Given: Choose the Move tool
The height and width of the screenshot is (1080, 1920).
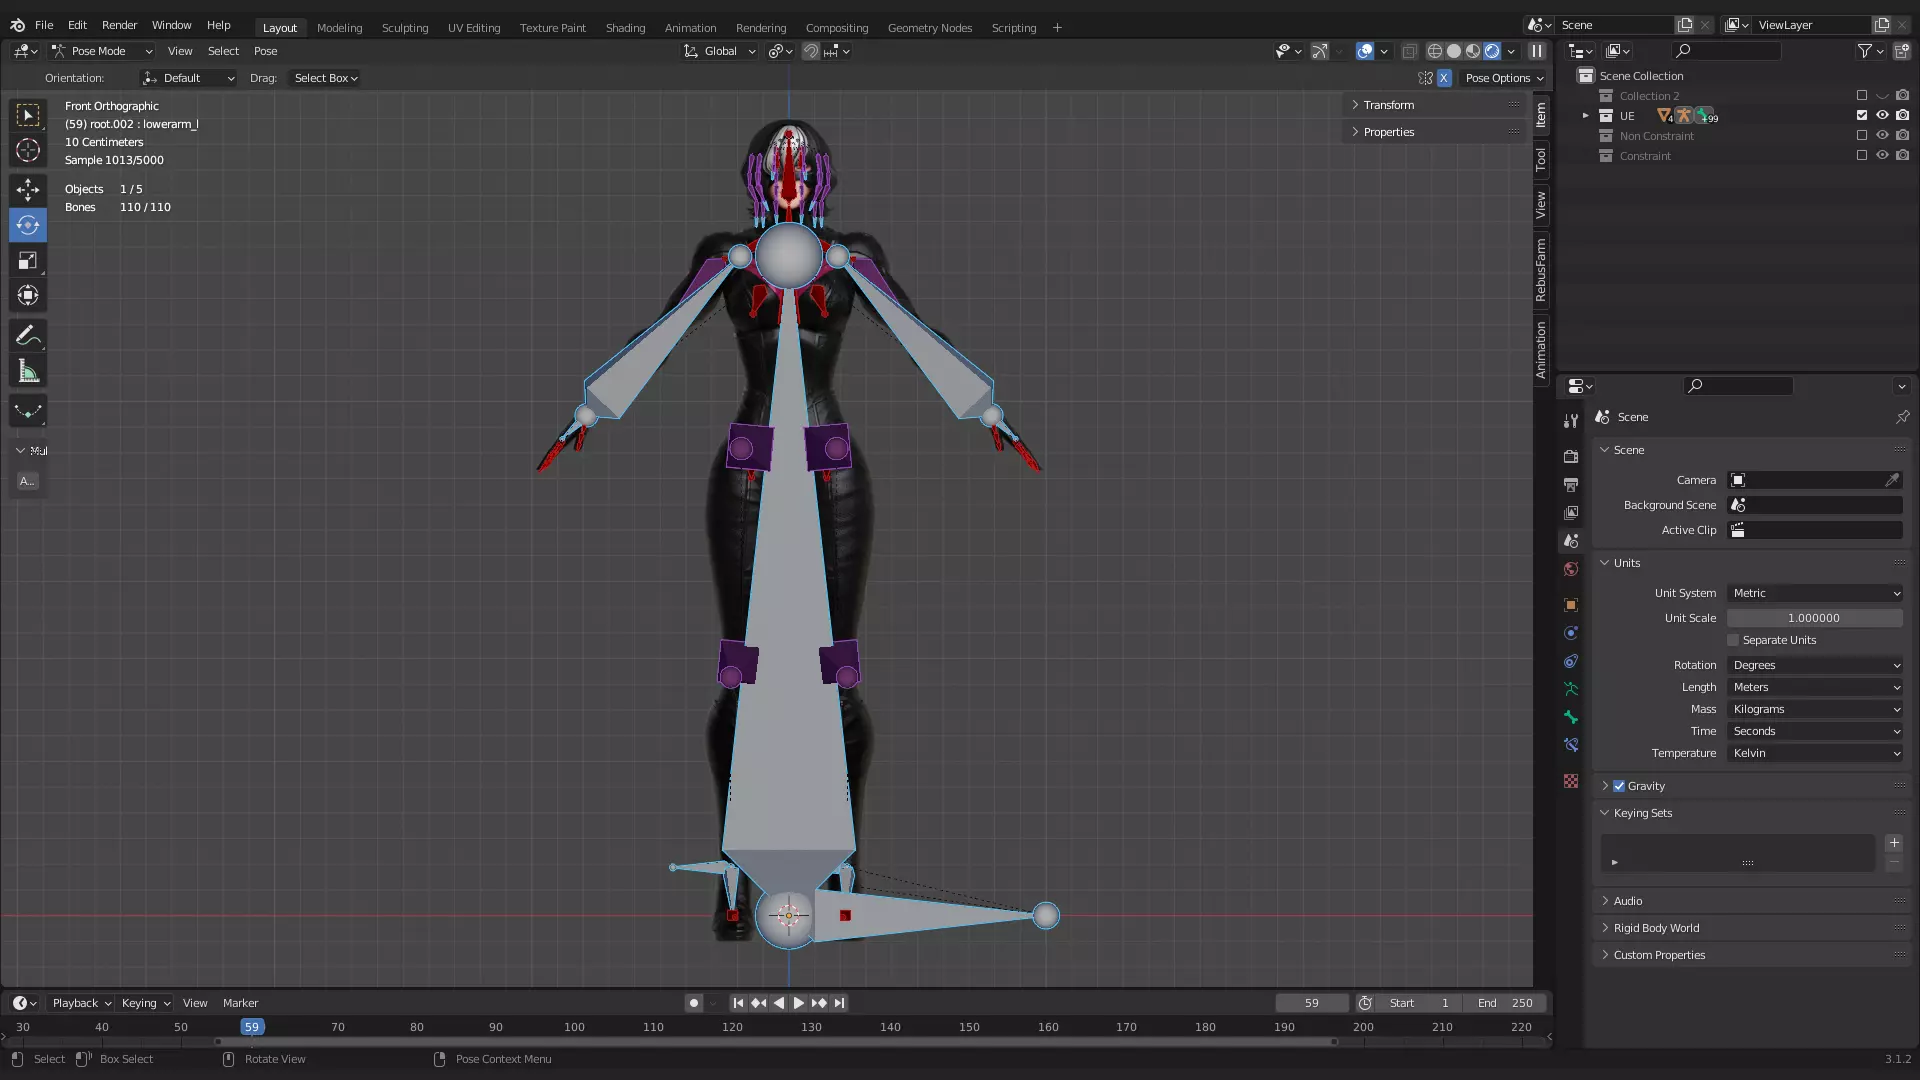Looking at the screenshot, I should [28, 190].
